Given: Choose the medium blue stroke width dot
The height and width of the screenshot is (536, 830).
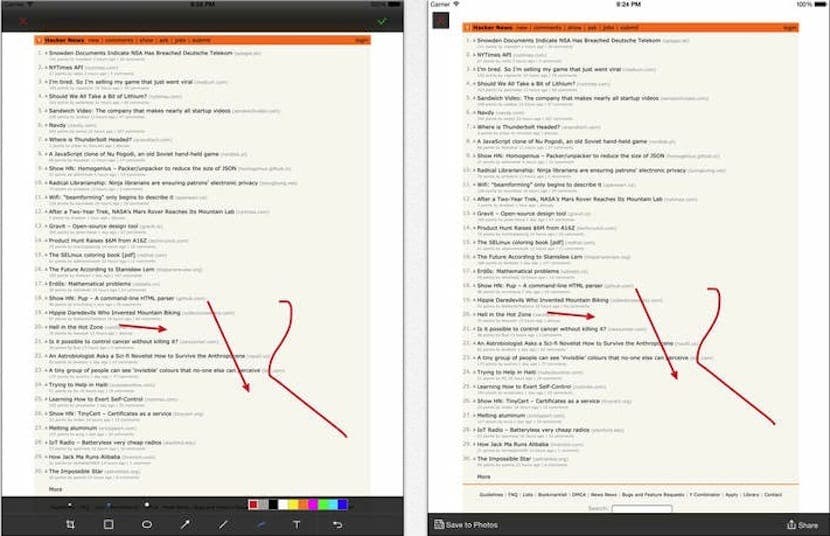Looking at the screenshot, I should tap(109, 505).
